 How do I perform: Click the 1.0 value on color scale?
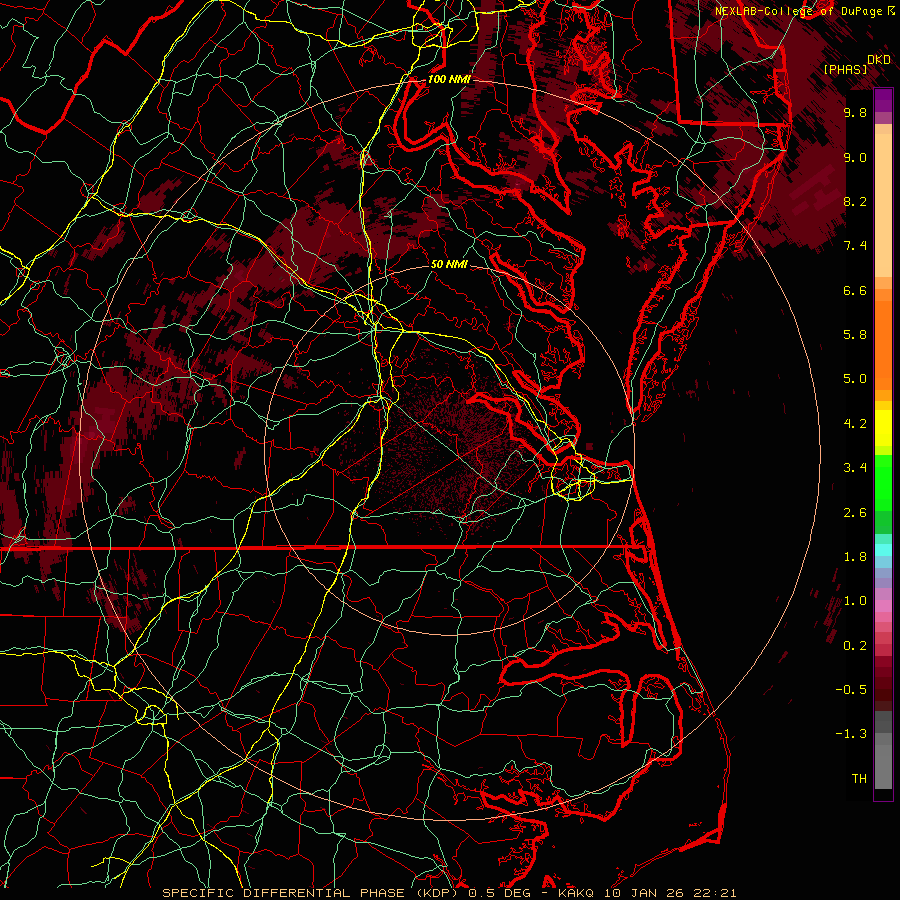(x=855, y=601)
